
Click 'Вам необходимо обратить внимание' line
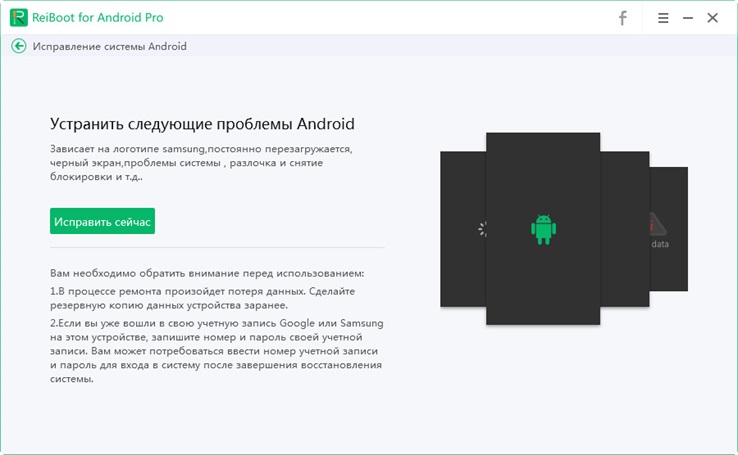(207, 273)
